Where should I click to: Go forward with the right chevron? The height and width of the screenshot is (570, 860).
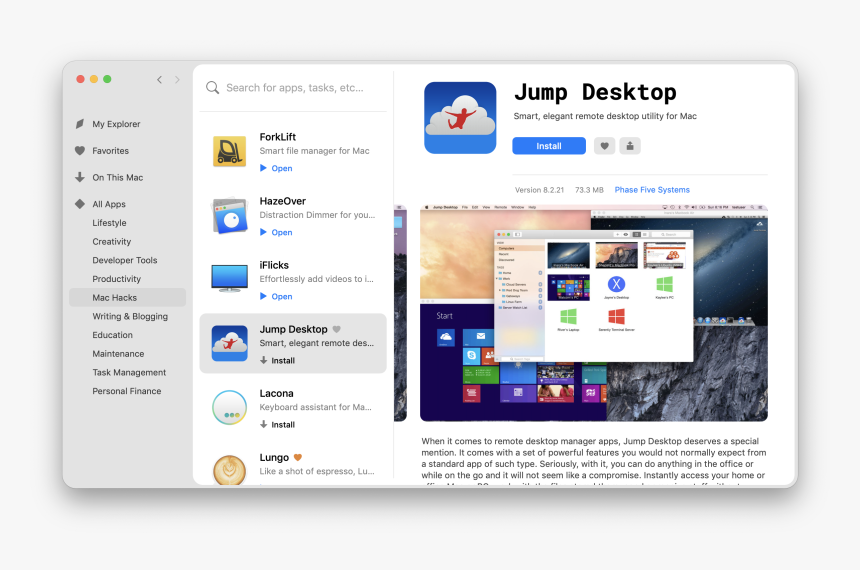pyautogui.click(x=177, y=80)
